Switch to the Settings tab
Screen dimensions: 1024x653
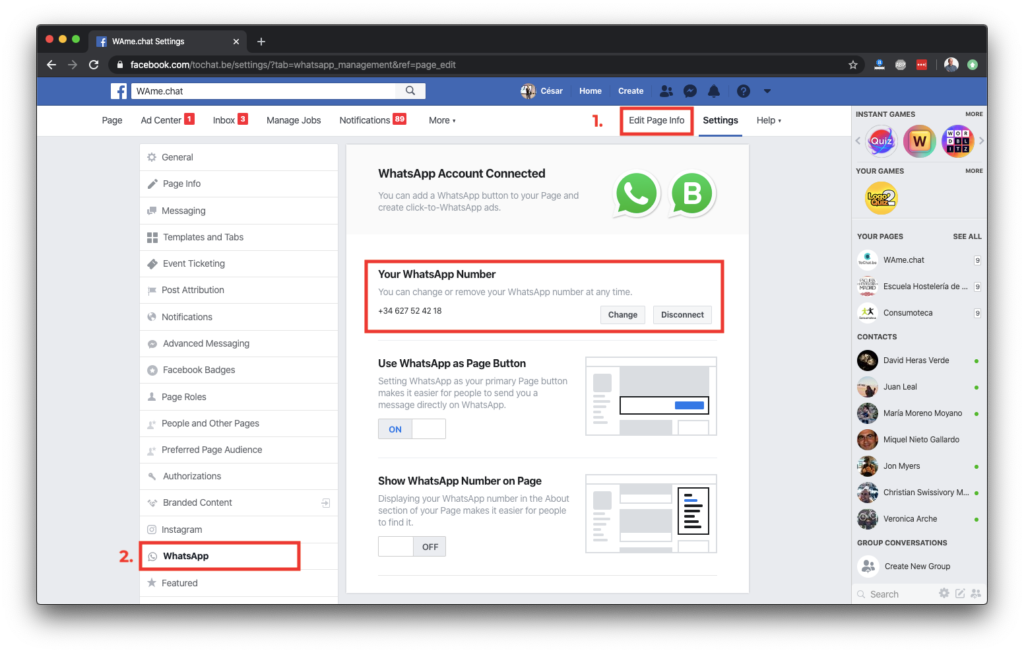tap(720, 120)
